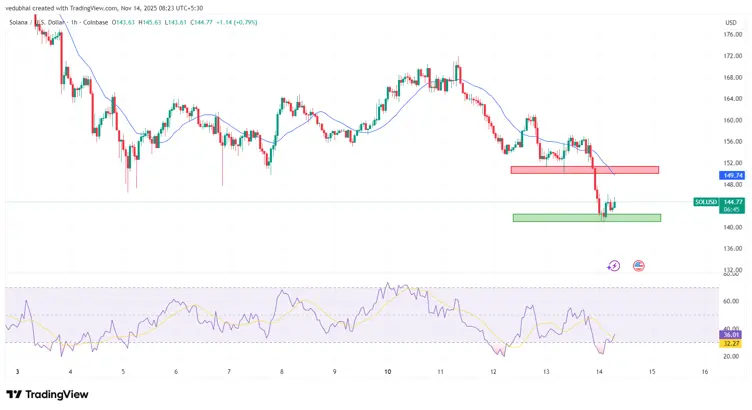The width and height of the screenshot is (752, 410).
Task: Click the blue 149.74 moving average label
Action: point(733,175)
